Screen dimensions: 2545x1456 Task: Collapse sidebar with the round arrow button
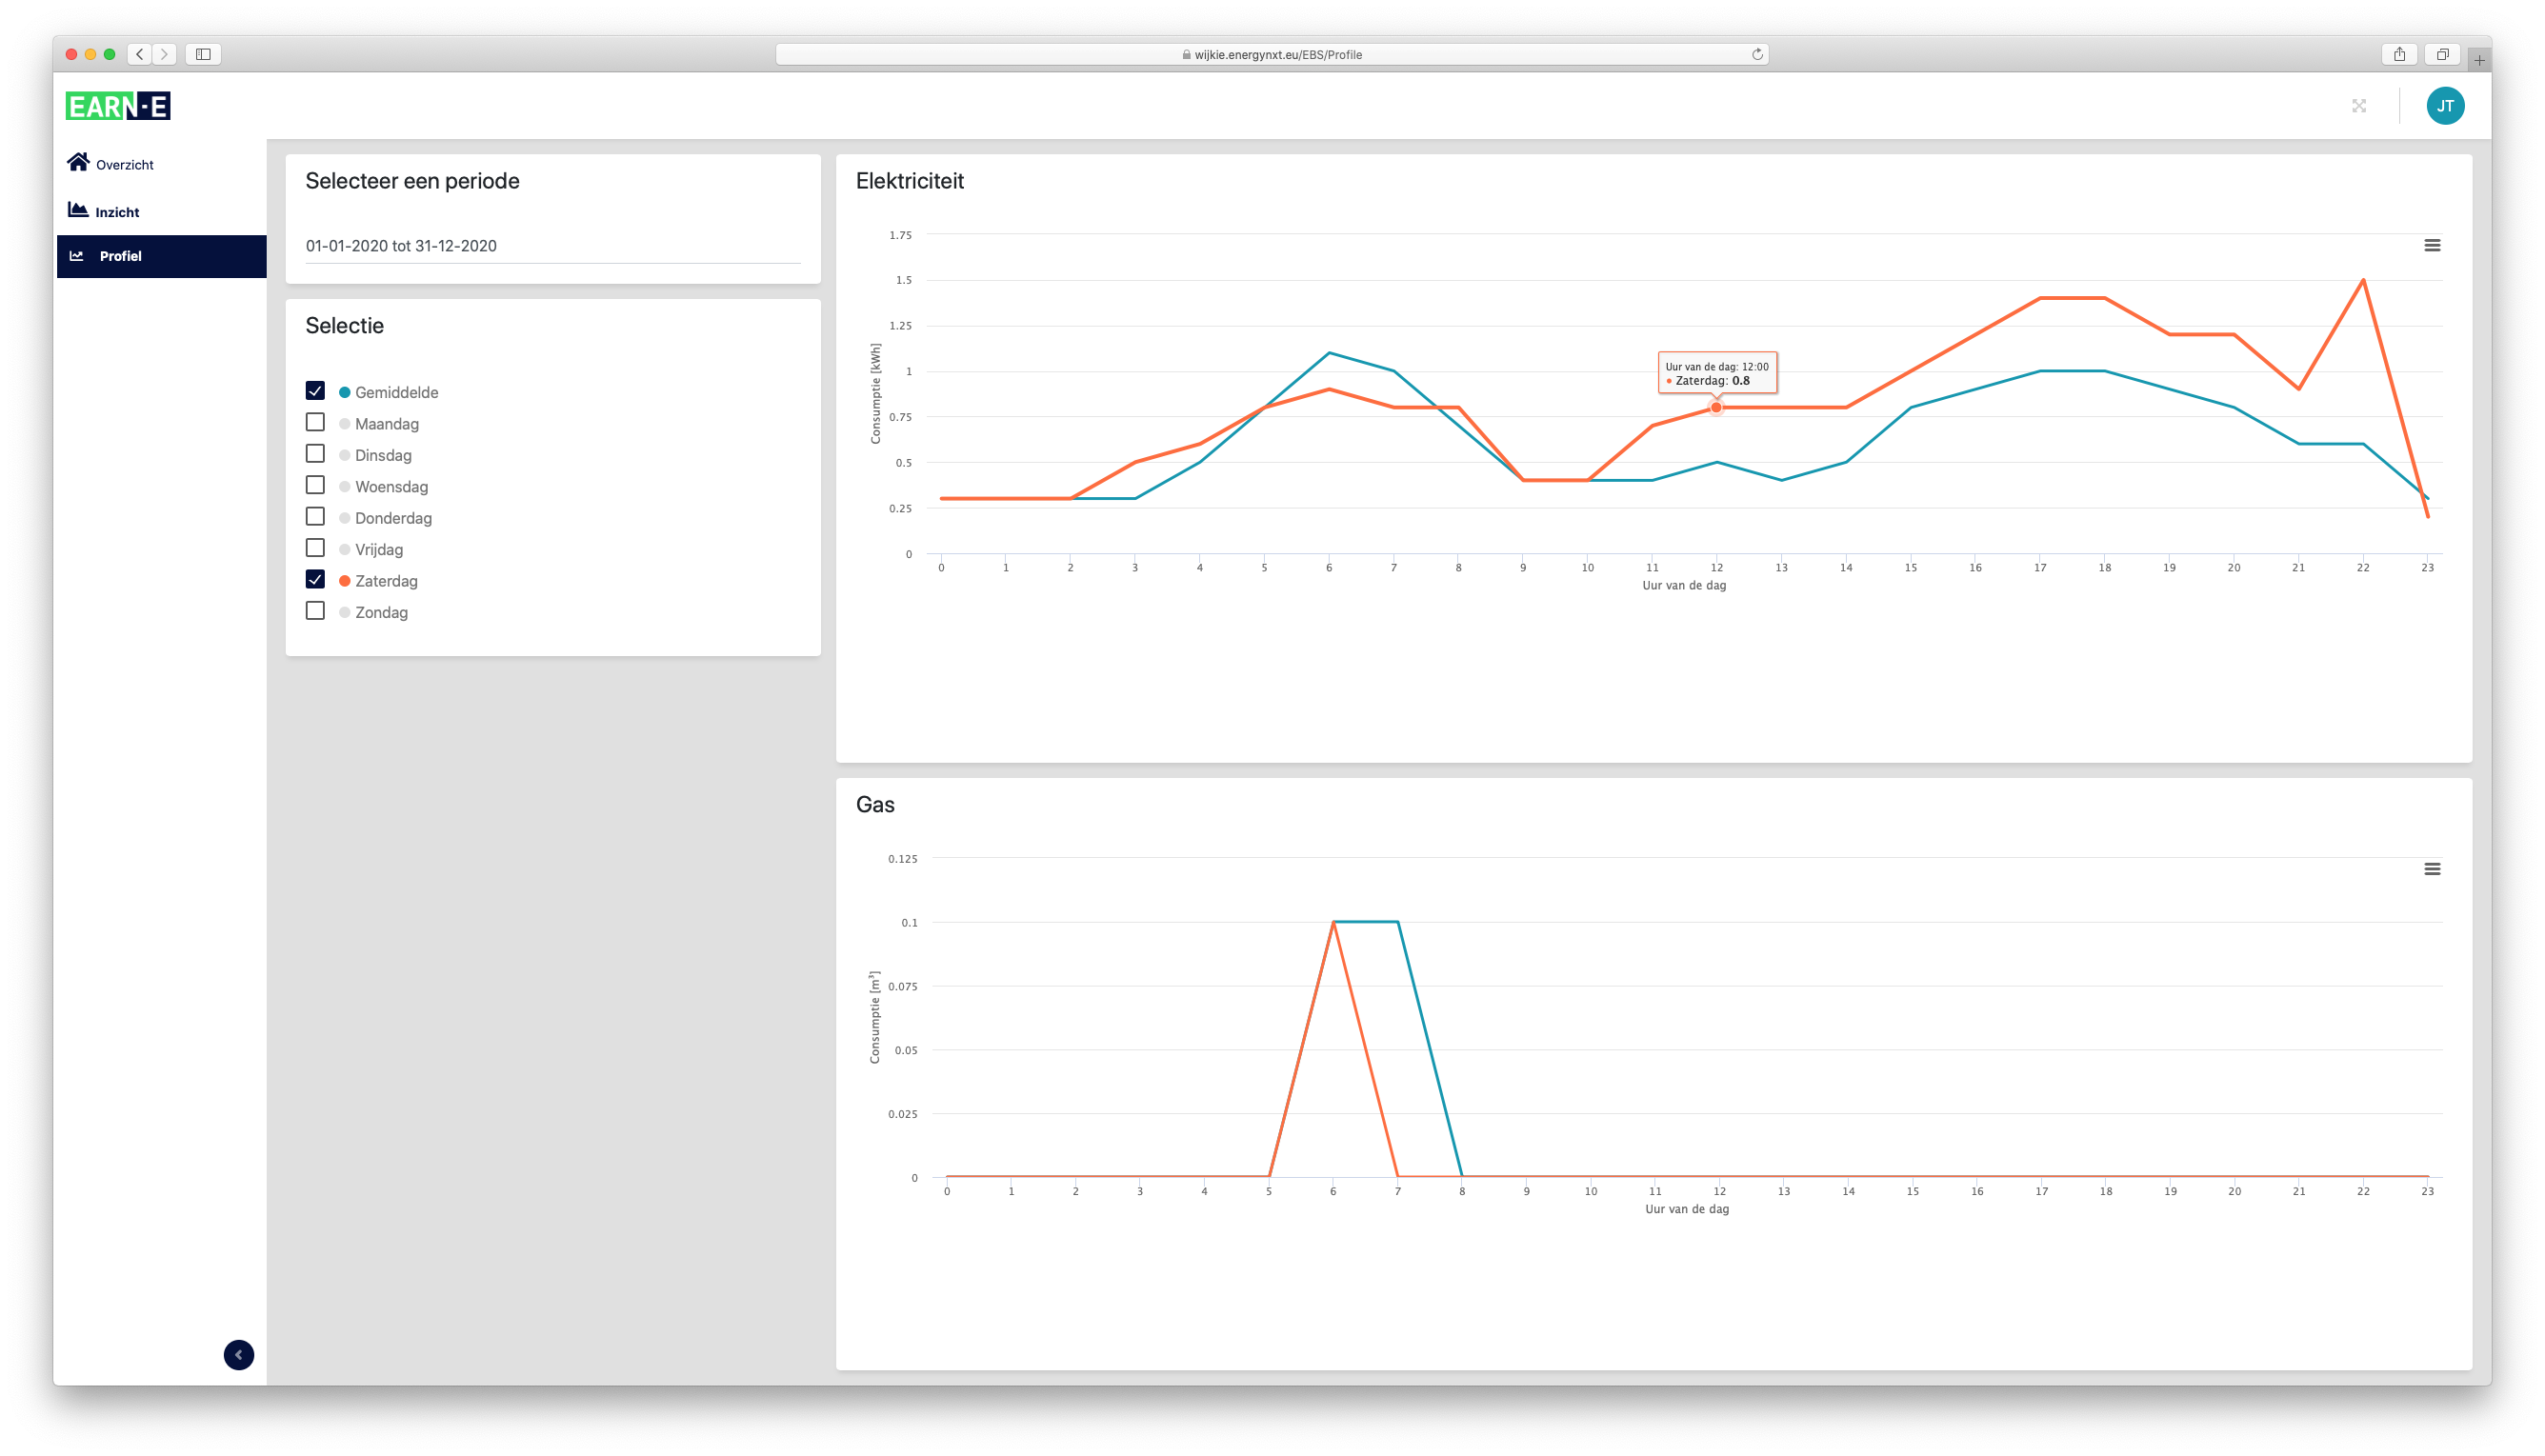[238, 1354]
